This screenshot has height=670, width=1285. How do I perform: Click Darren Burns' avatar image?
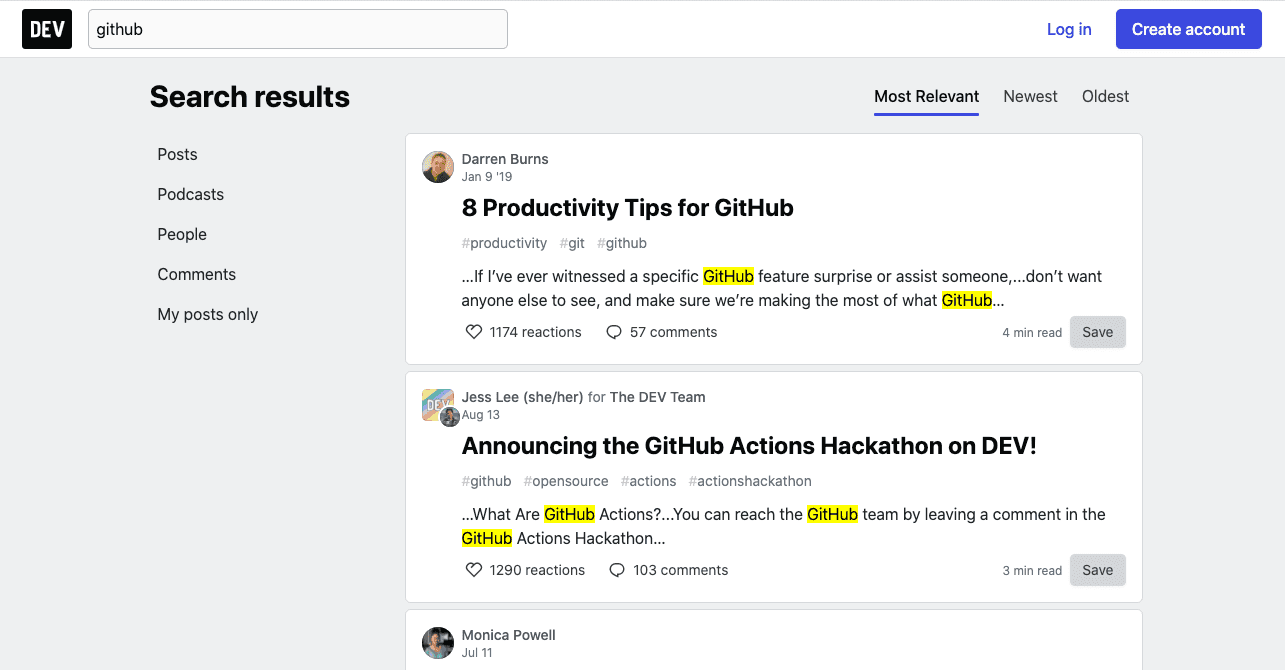(438, 167)
